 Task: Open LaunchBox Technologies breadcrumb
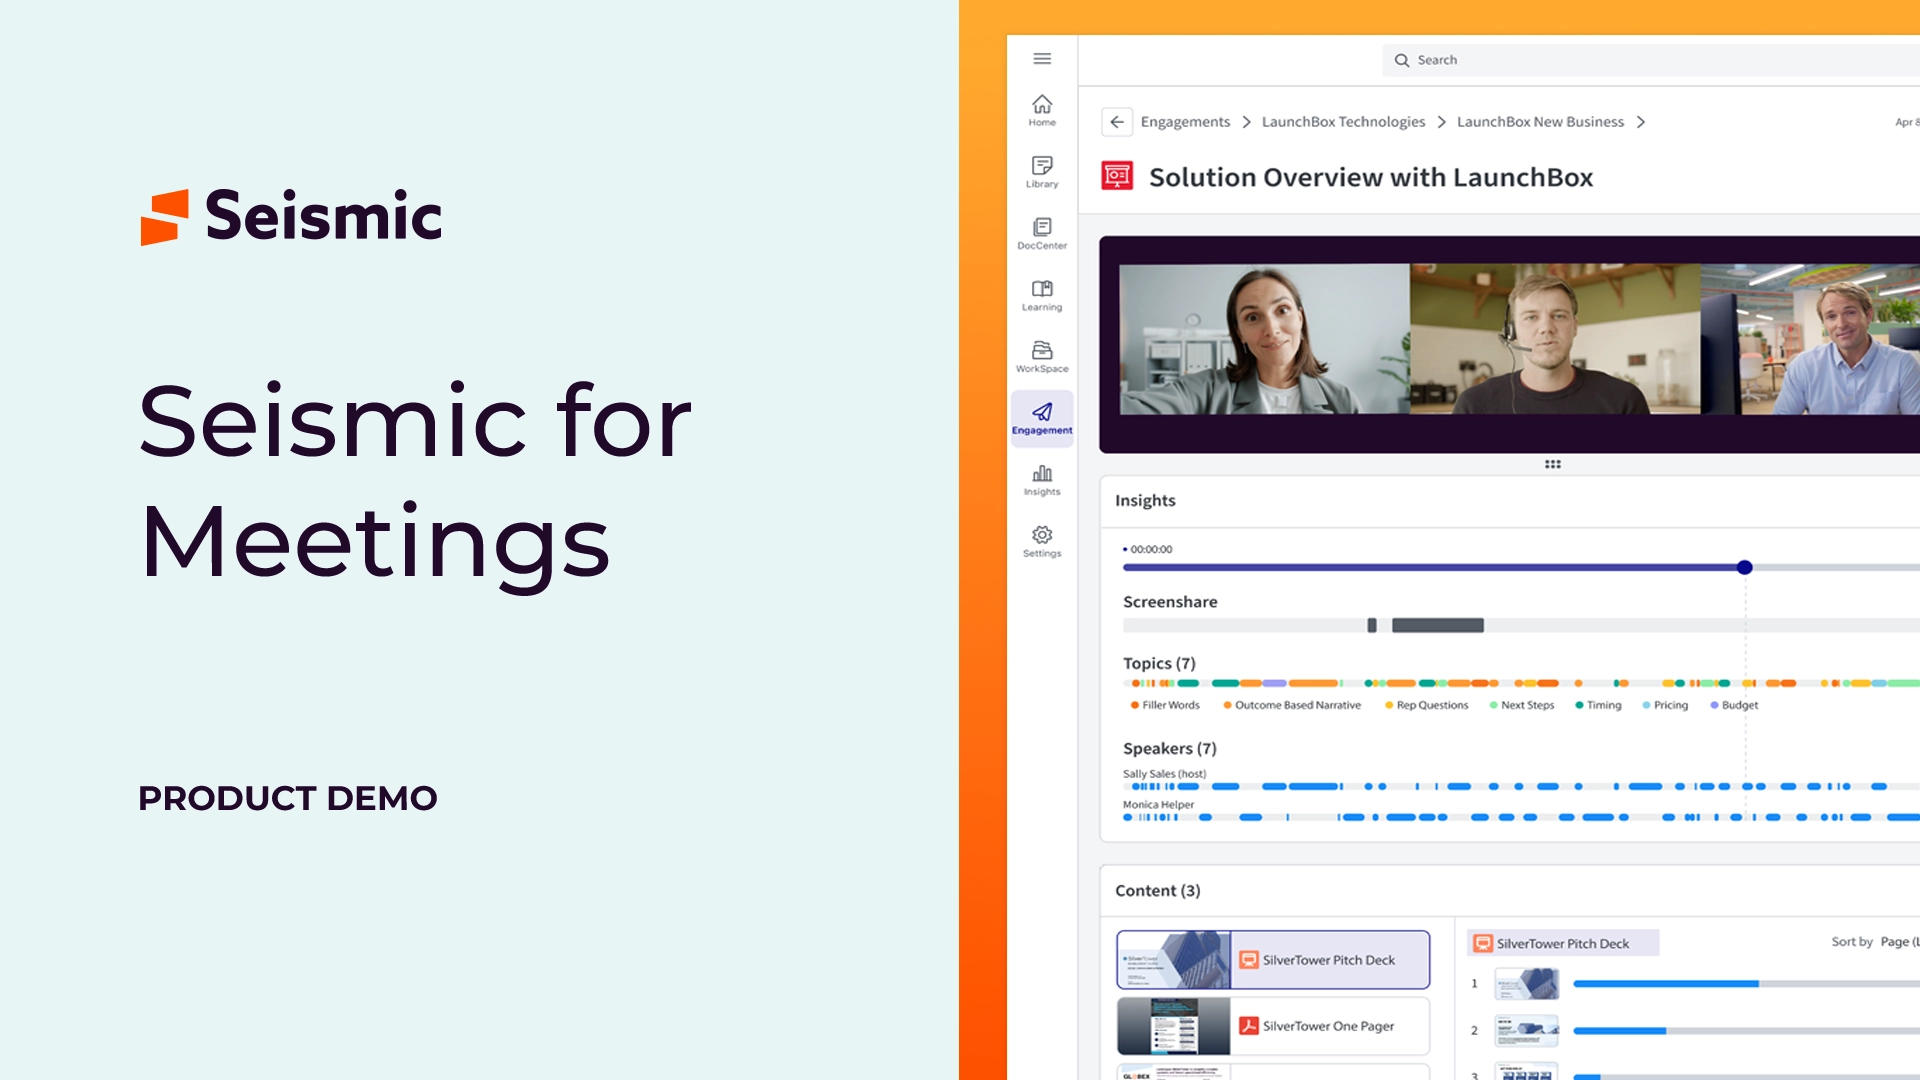tap(1343, 122)
